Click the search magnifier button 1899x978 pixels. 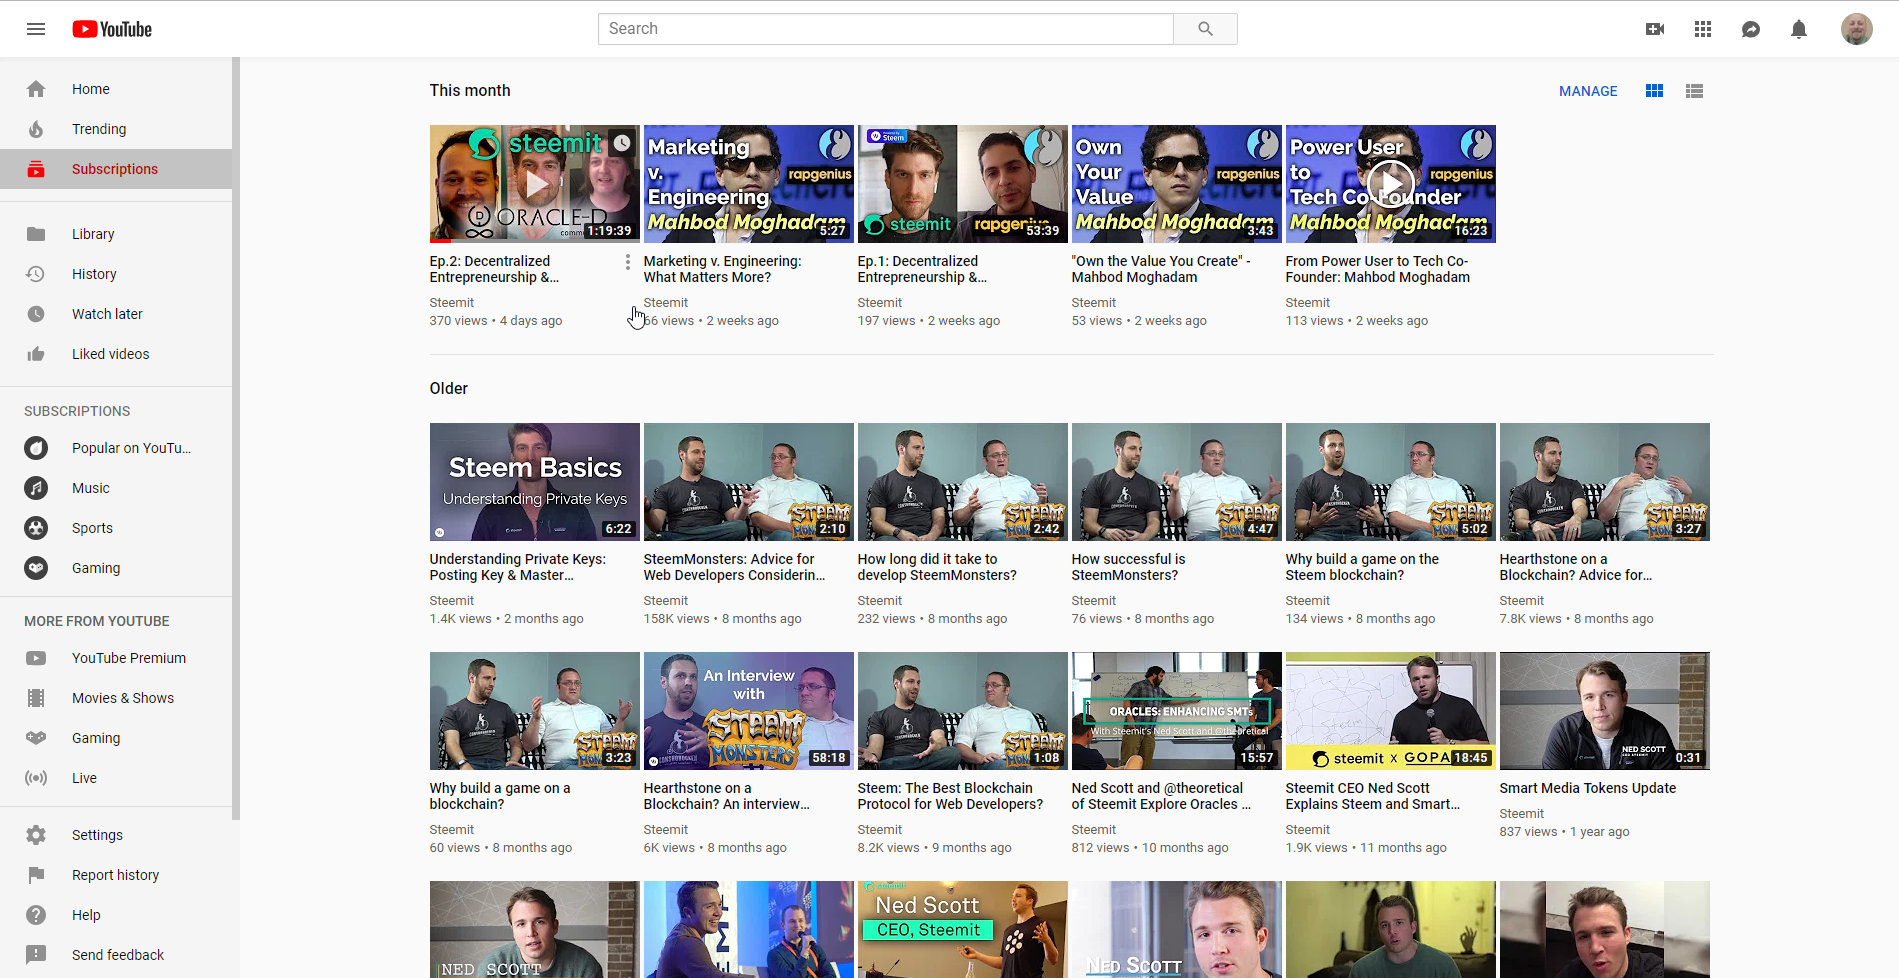point(1205,29)
